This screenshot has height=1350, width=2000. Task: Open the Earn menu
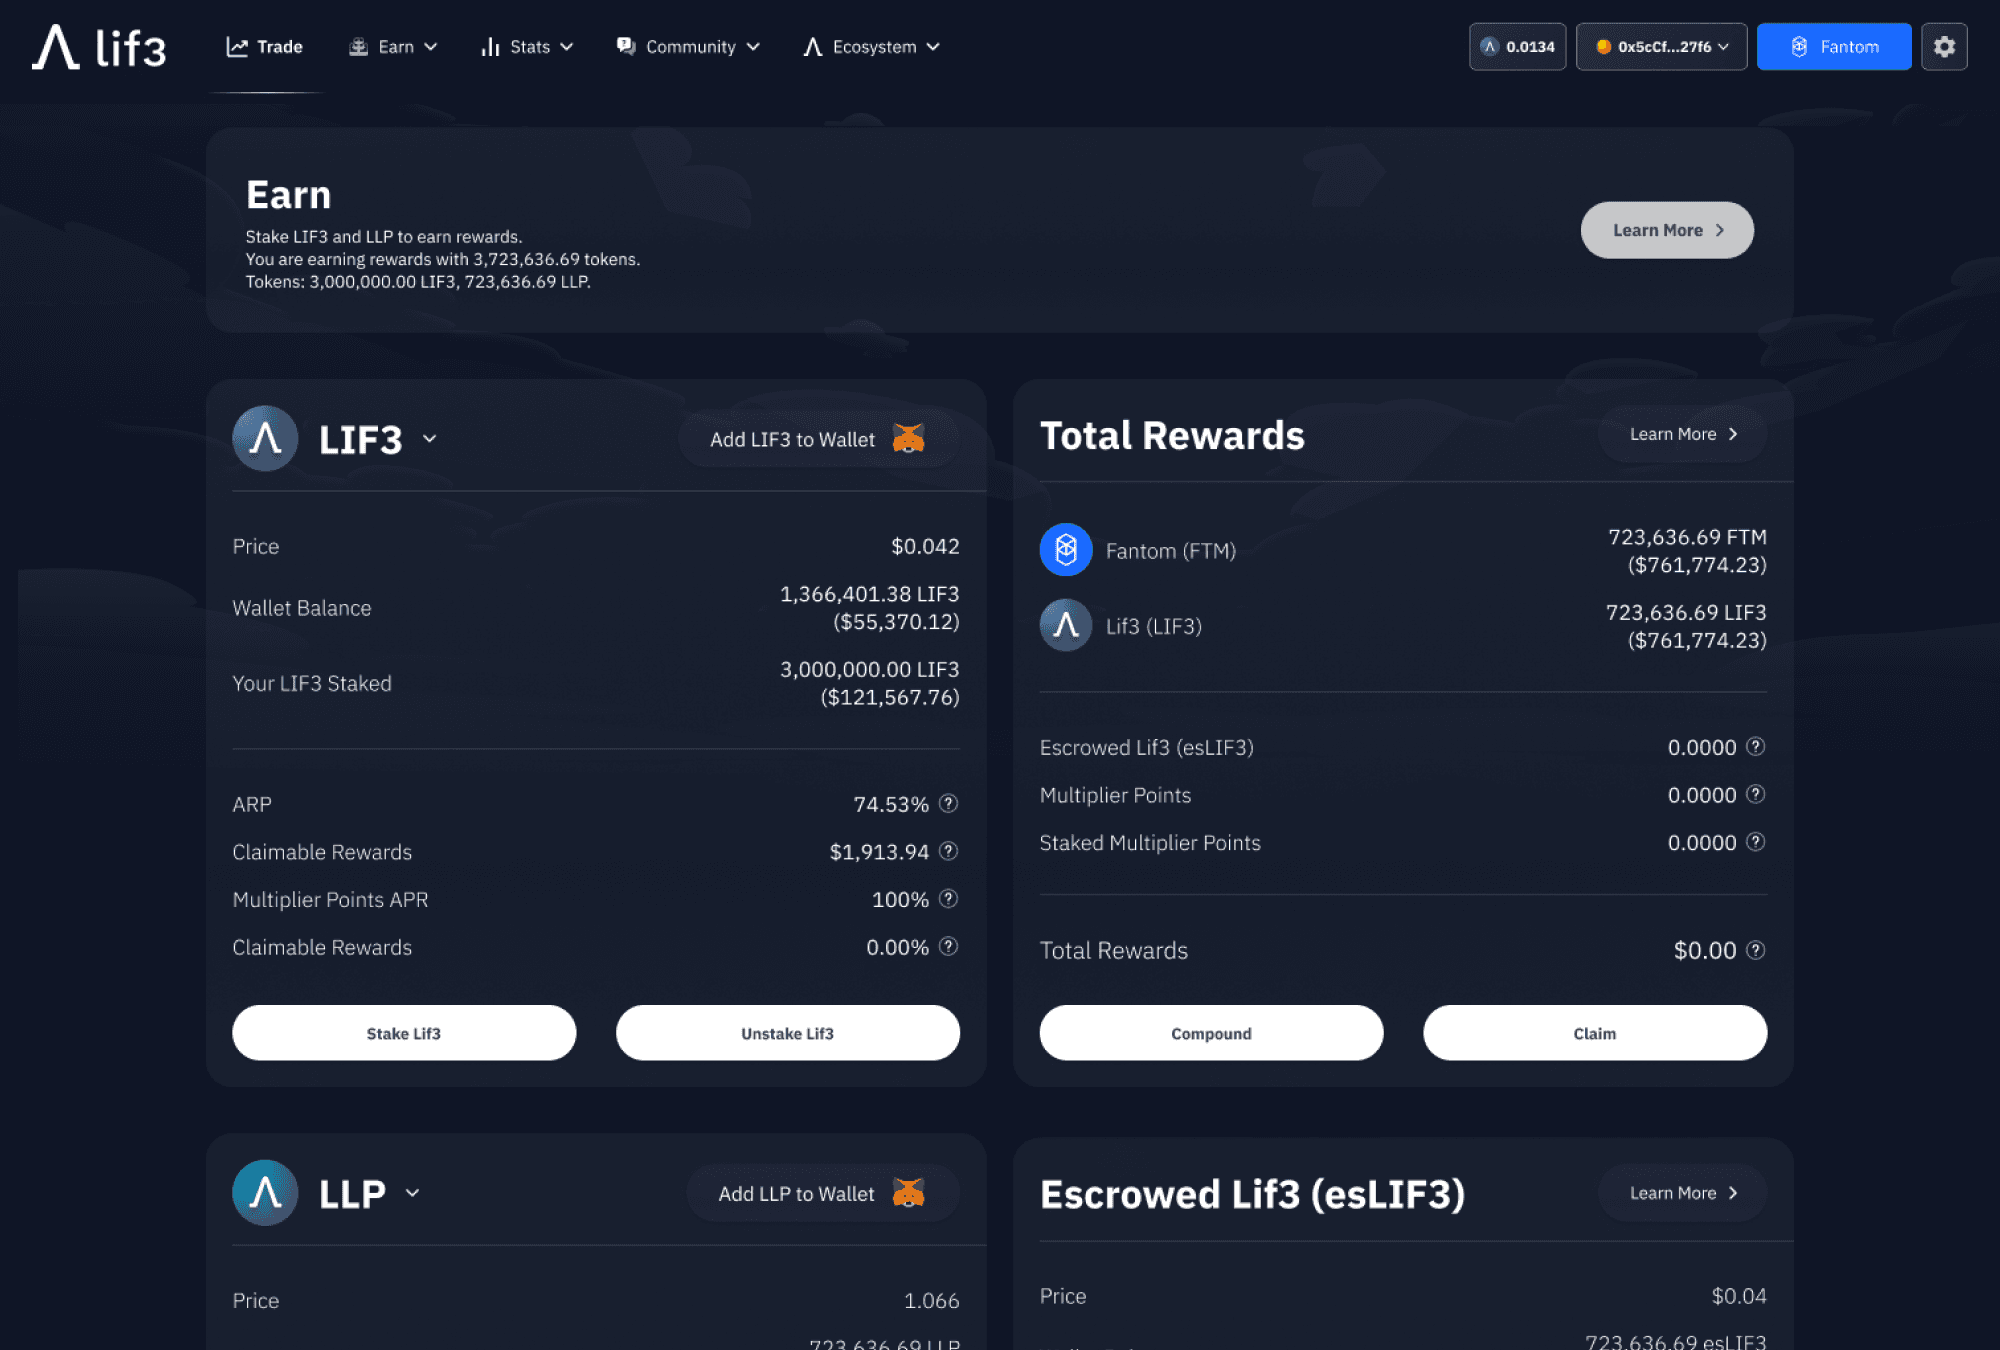(393, 47)
